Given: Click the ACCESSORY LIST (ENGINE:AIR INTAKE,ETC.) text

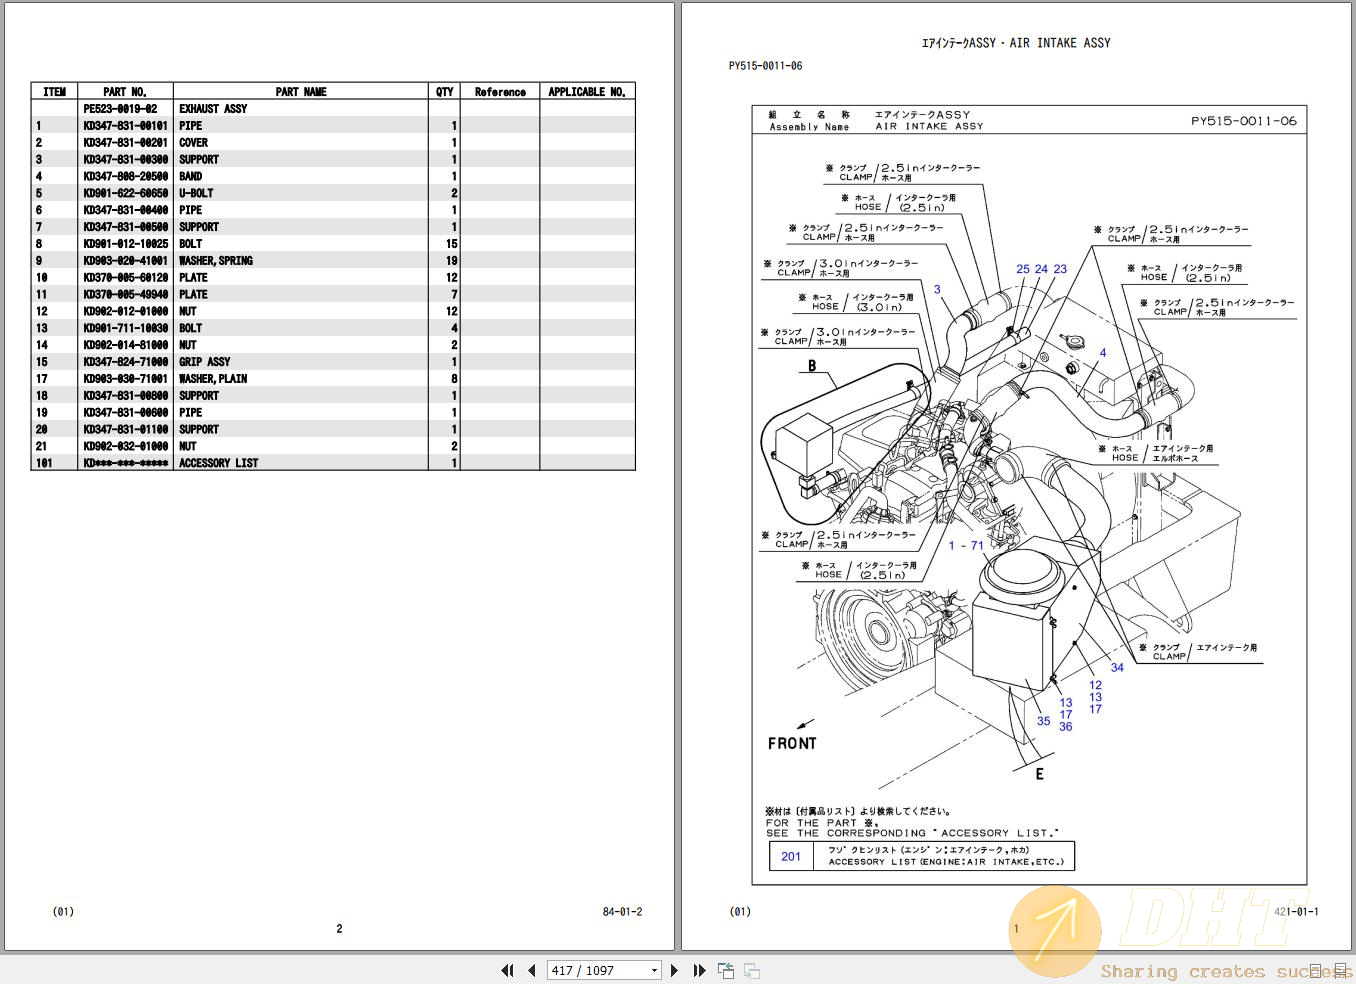Looking at the screenshot, I should tap(946, 861).
